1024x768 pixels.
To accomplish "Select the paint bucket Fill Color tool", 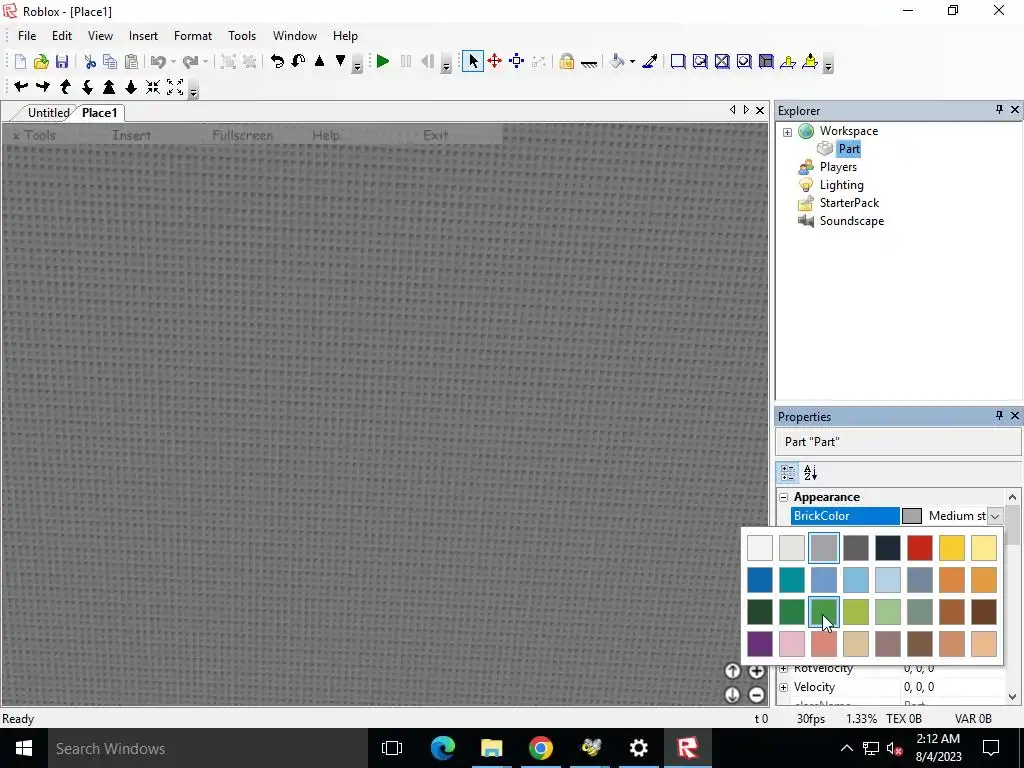I will [x=617, y=61].
